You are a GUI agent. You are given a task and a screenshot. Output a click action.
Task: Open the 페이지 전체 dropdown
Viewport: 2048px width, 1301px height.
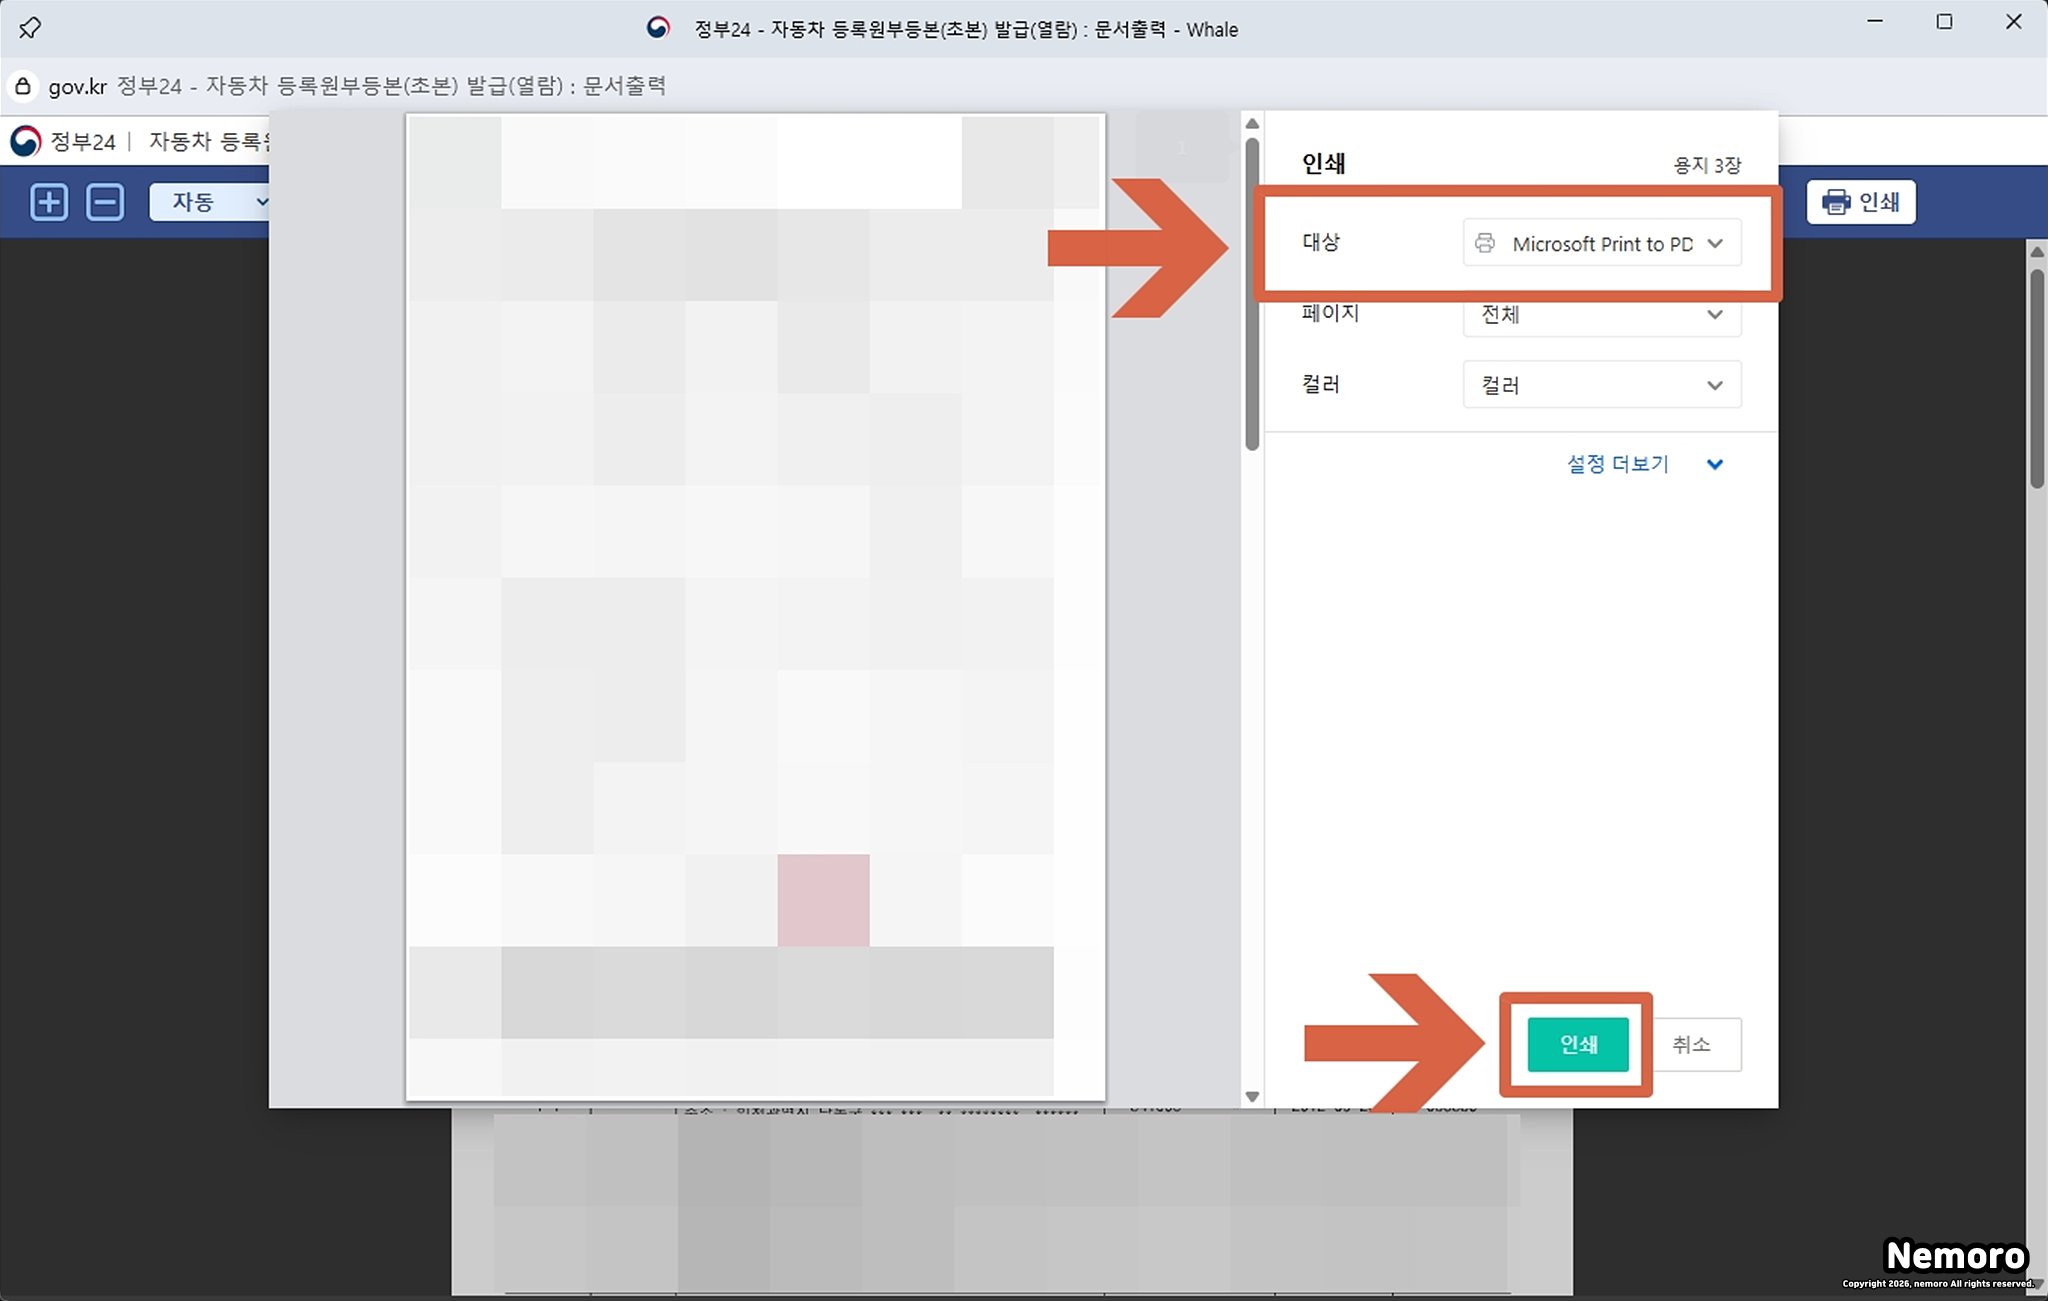click(x=1602, y=315)
